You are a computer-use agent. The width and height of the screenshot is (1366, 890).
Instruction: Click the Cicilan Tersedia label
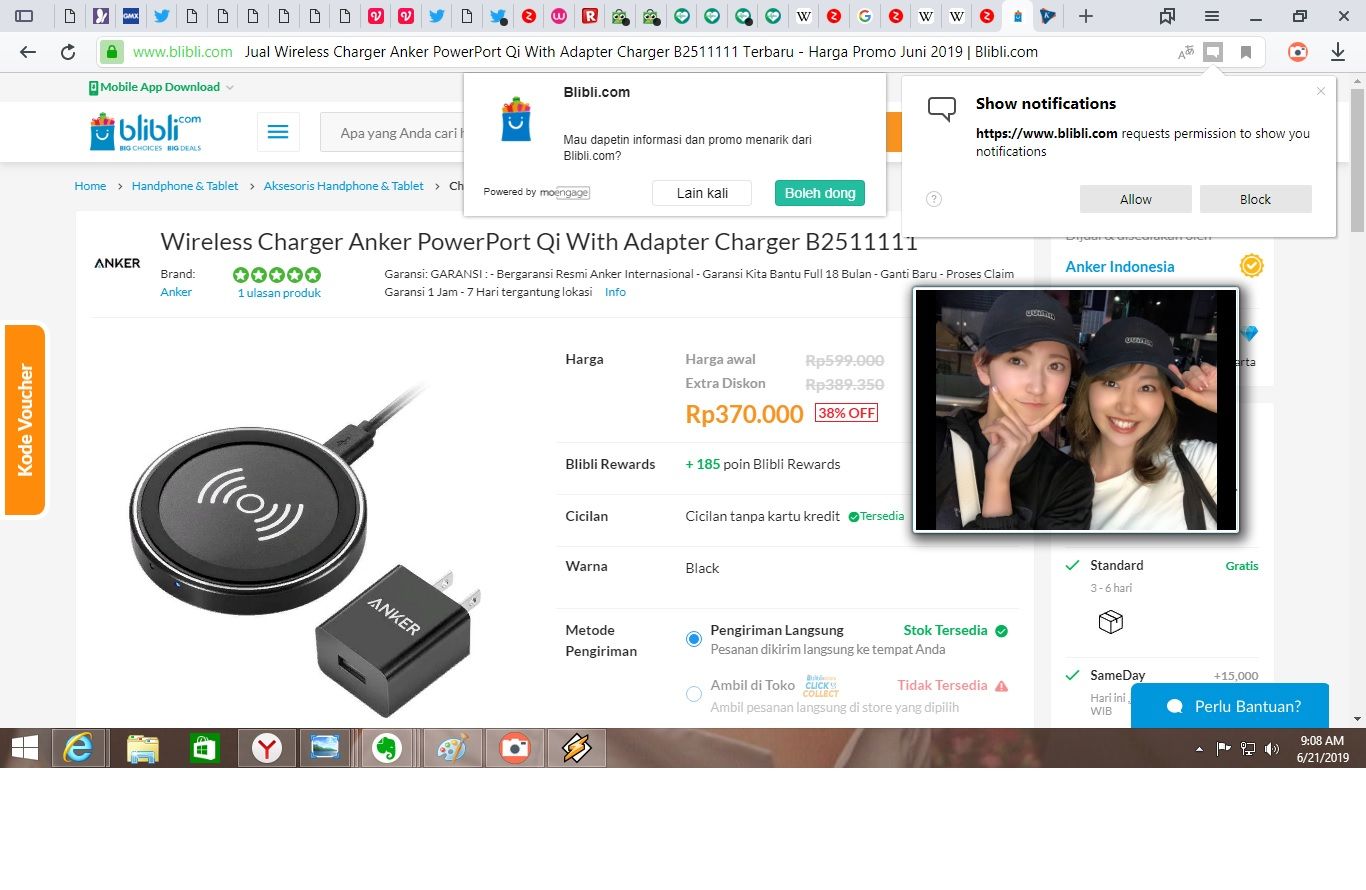coord(876,516)
